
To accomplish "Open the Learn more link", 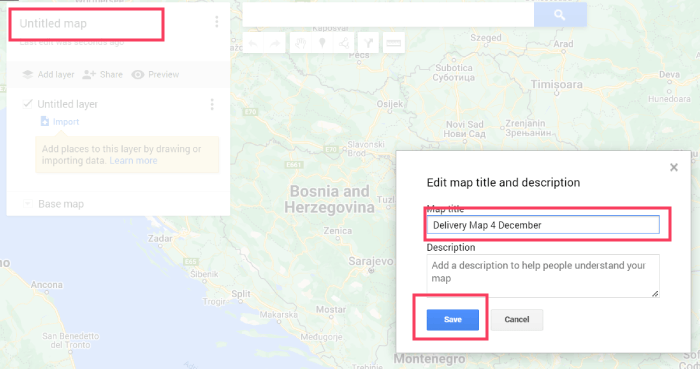I will 133,161.
